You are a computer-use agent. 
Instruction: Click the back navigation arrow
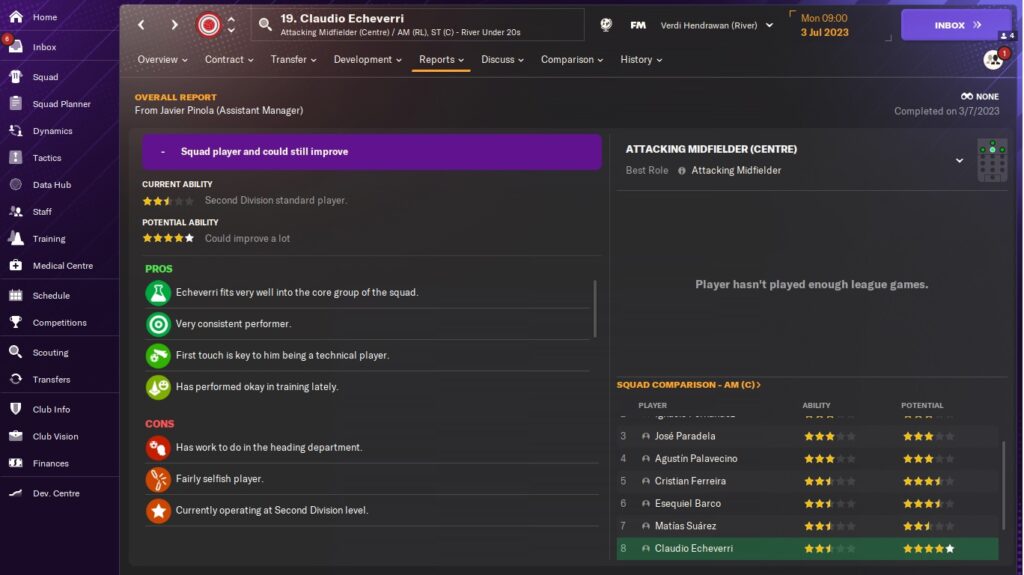[x=141, y=25]
